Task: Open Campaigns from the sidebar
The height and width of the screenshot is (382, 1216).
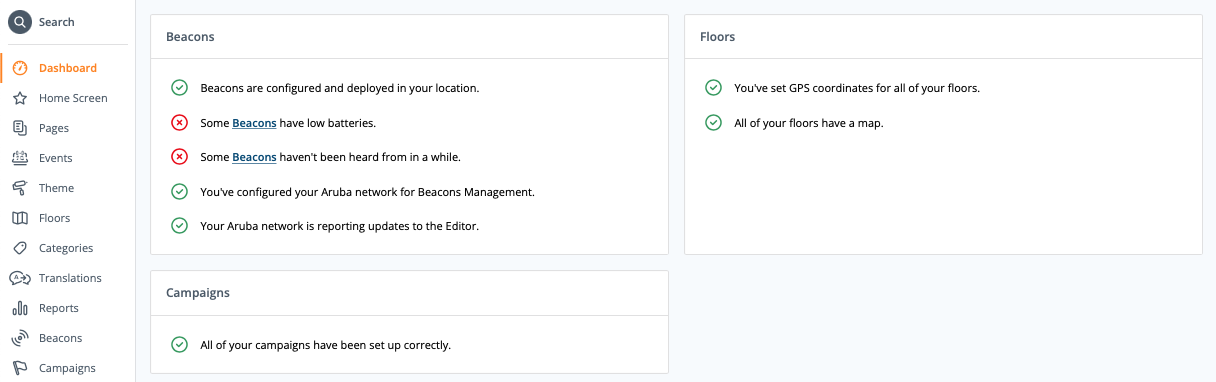Action: coord(68,368)
